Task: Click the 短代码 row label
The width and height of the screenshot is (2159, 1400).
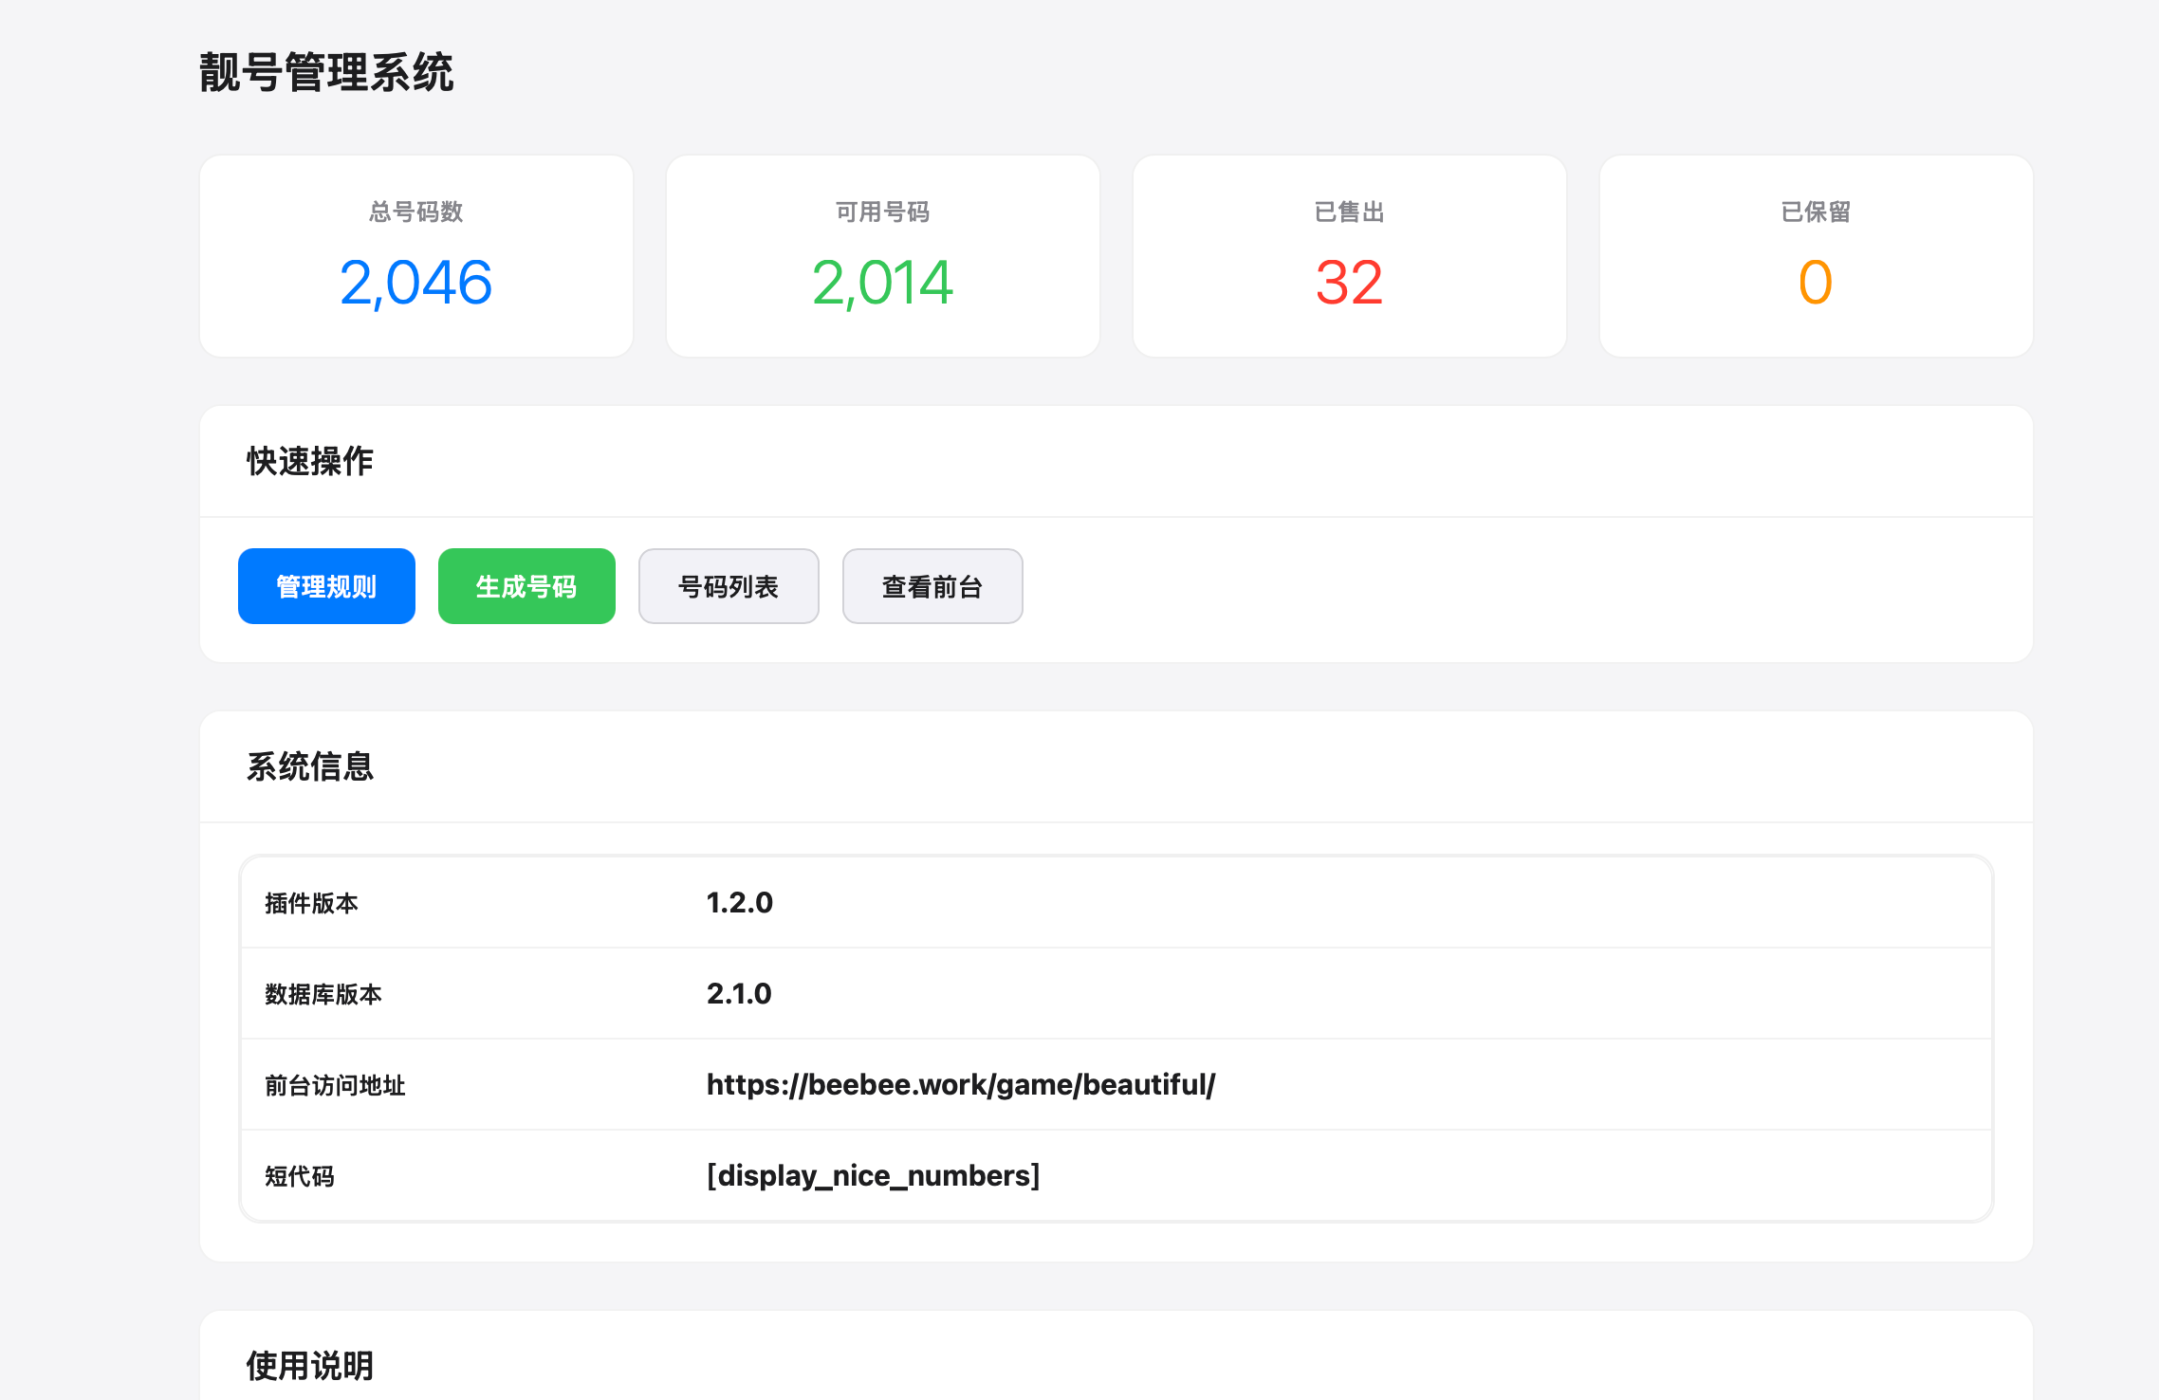Action: click(299, 1177)
